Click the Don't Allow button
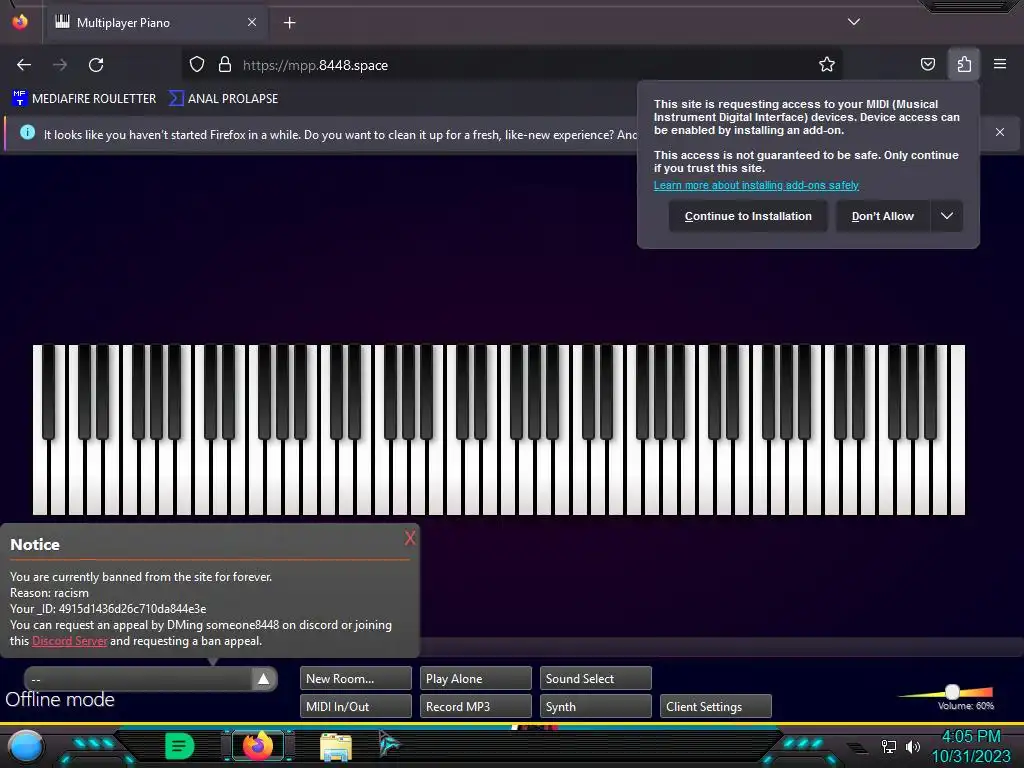Screen dimensions: 1024x768 tap(882, 216)
